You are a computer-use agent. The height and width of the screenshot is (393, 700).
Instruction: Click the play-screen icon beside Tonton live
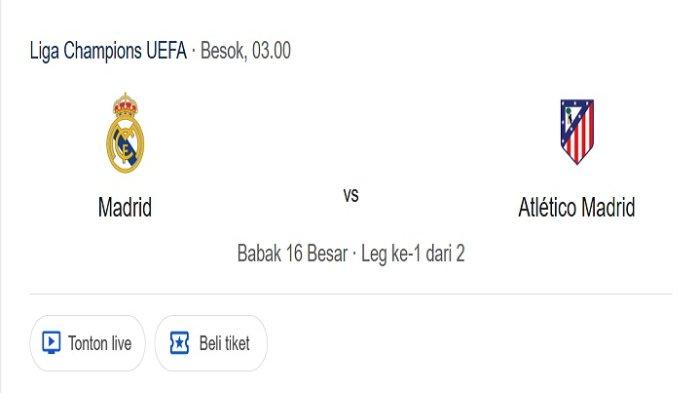coord(51,343)
